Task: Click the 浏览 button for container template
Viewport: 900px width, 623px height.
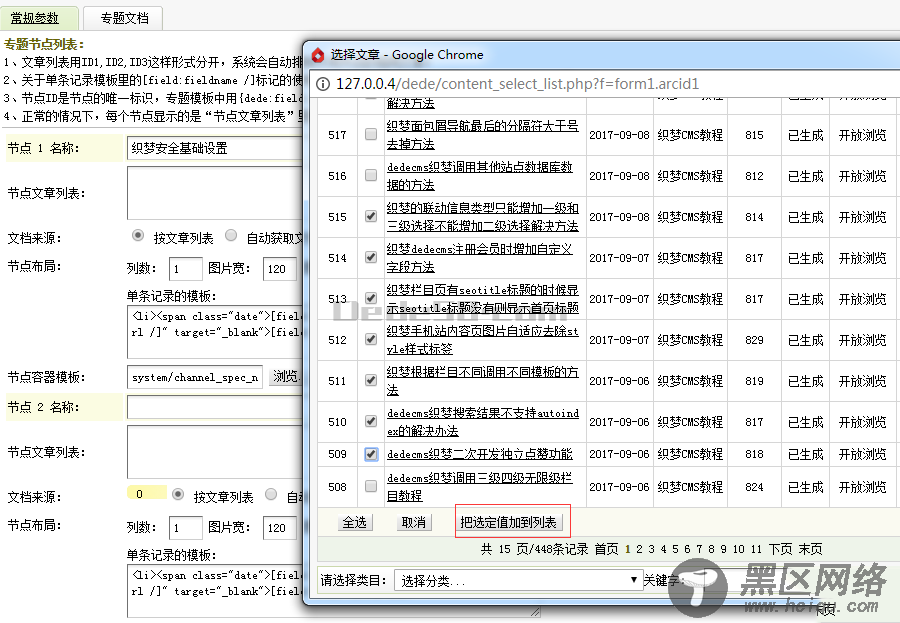Action: click(x=286, y=377)
